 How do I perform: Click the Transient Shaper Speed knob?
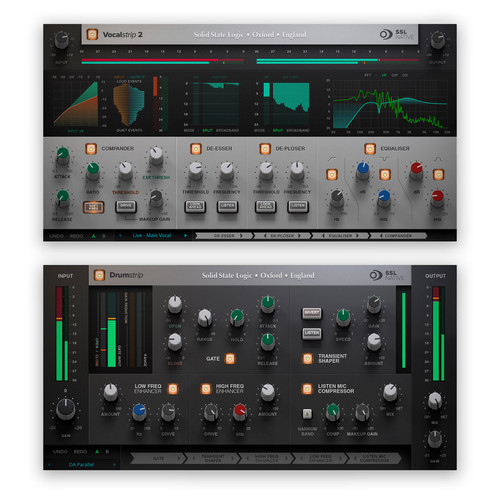343,317
